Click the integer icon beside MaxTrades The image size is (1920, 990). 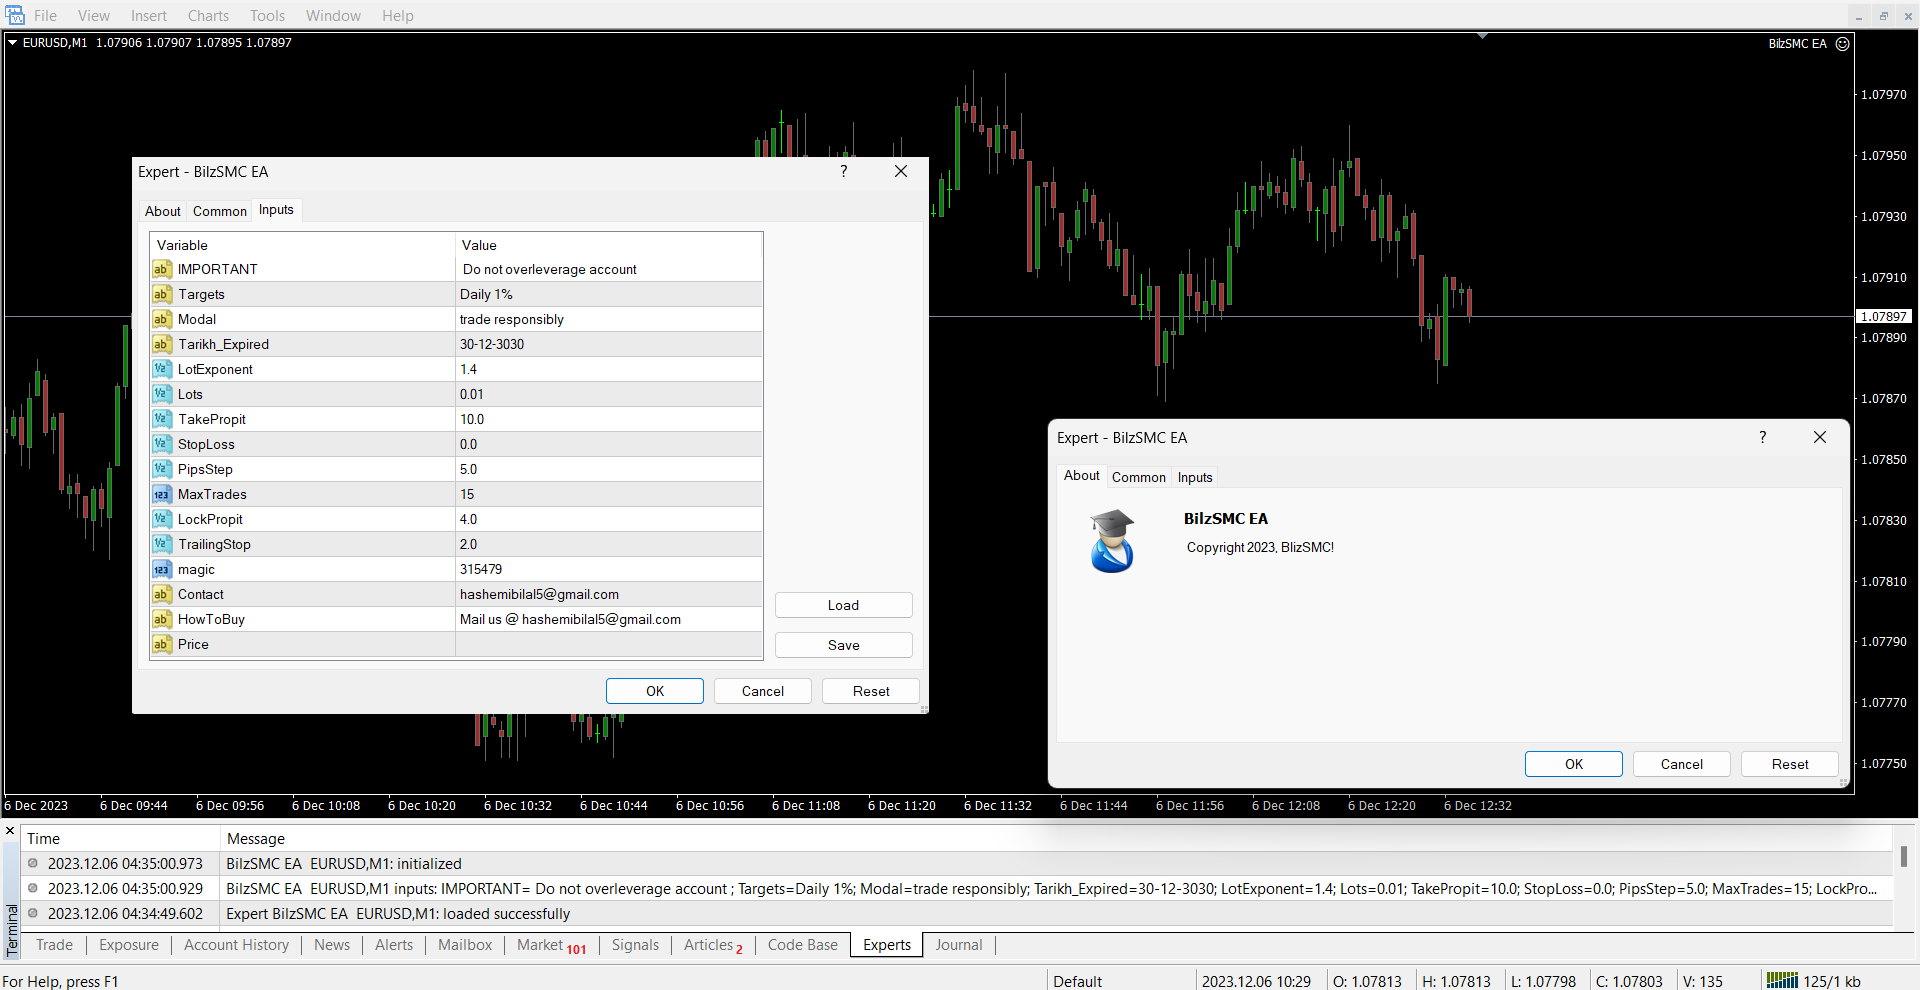(x=161, y=494)
